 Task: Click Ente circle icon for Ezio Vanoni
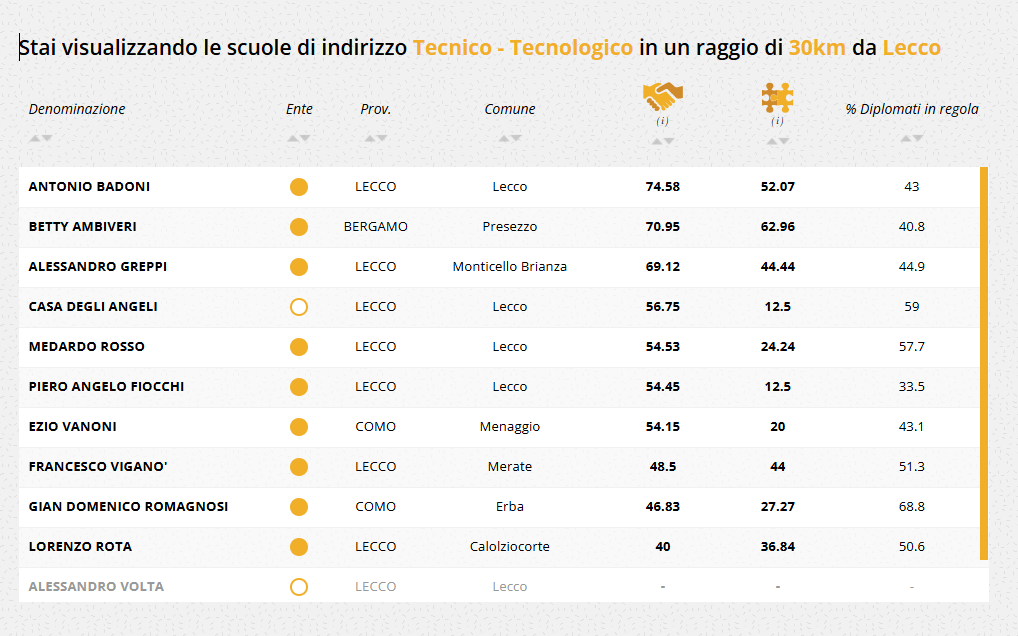coord(298,427)
